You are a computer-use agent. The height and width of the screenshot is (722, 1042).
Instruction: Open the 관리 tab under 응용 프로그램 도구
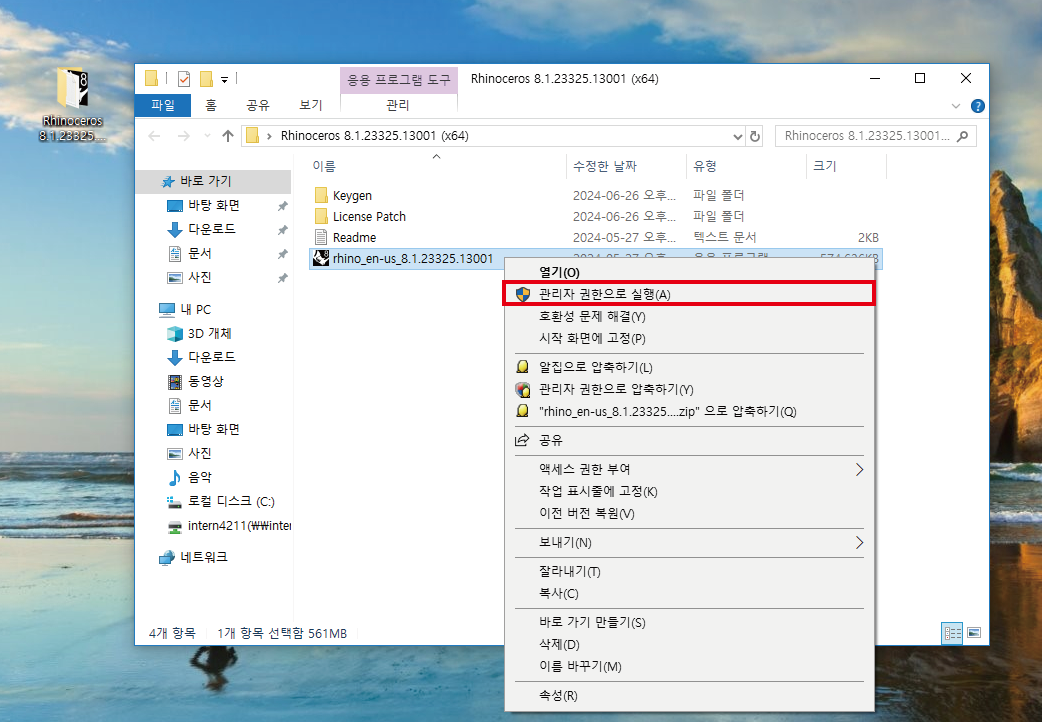[x=398, y=105]
